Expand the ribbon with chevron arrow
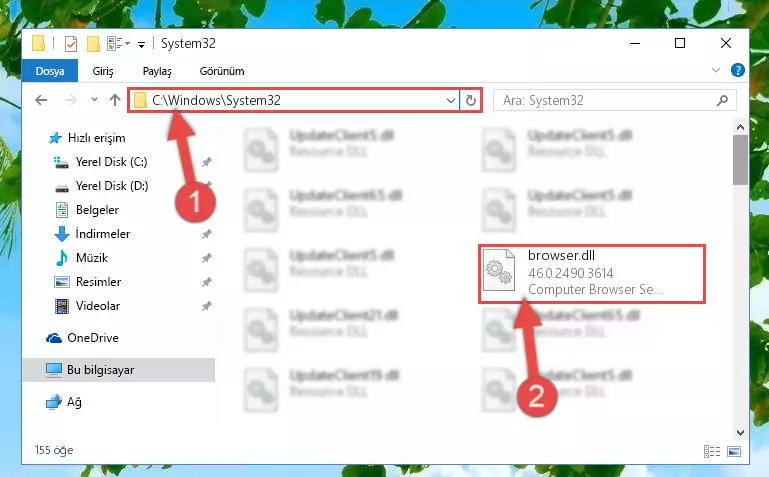Viewport: 769px width, 477px height. point(716,71)
